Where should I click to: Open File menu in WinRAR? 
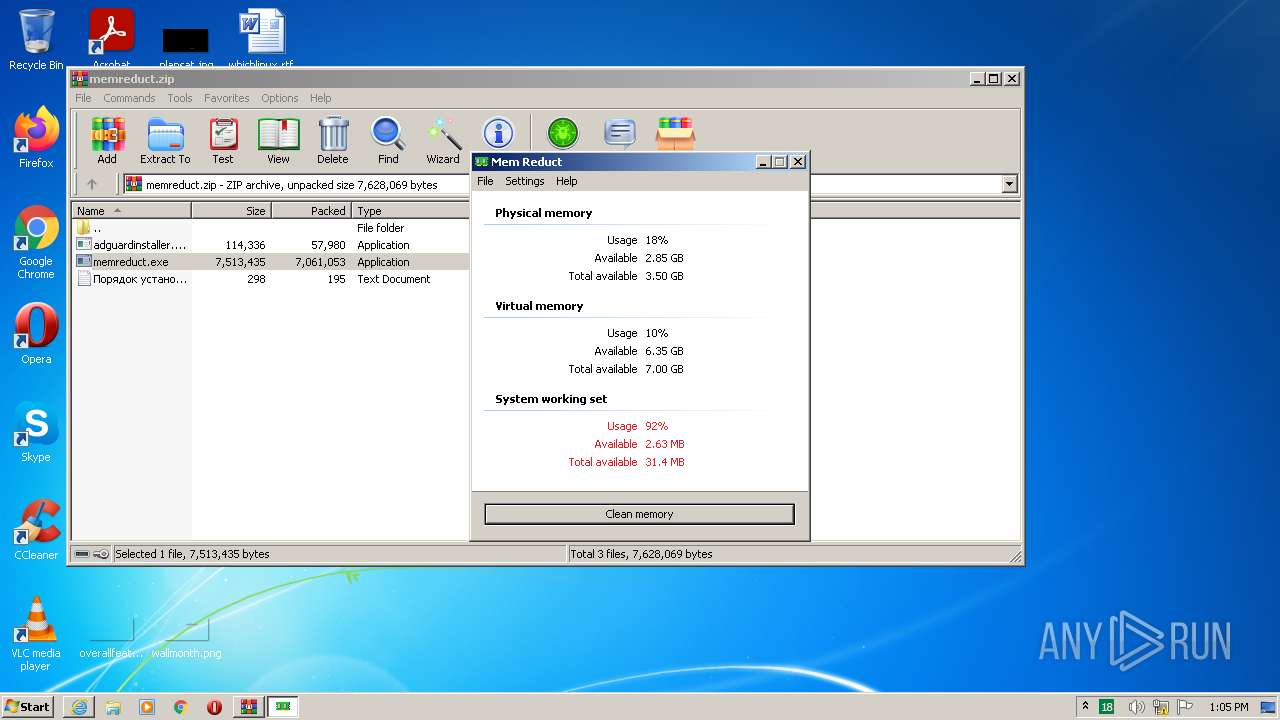(x=83, y=98)
